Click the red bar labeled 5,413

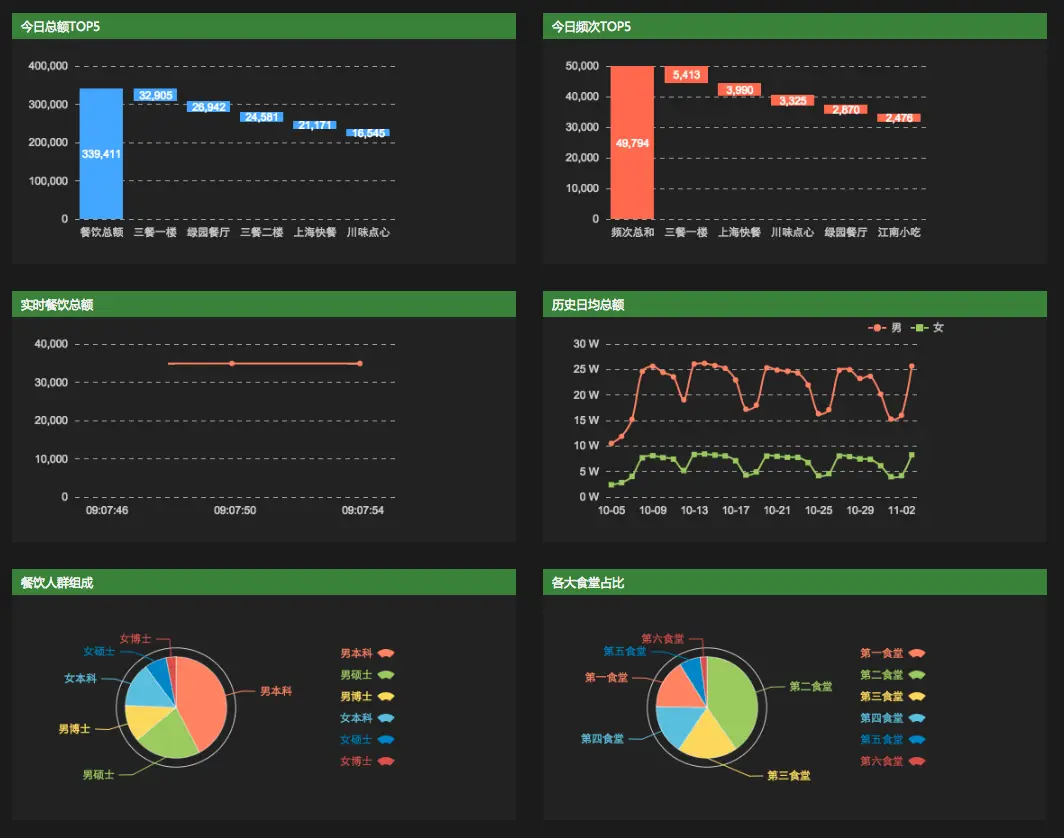(686, 75)
